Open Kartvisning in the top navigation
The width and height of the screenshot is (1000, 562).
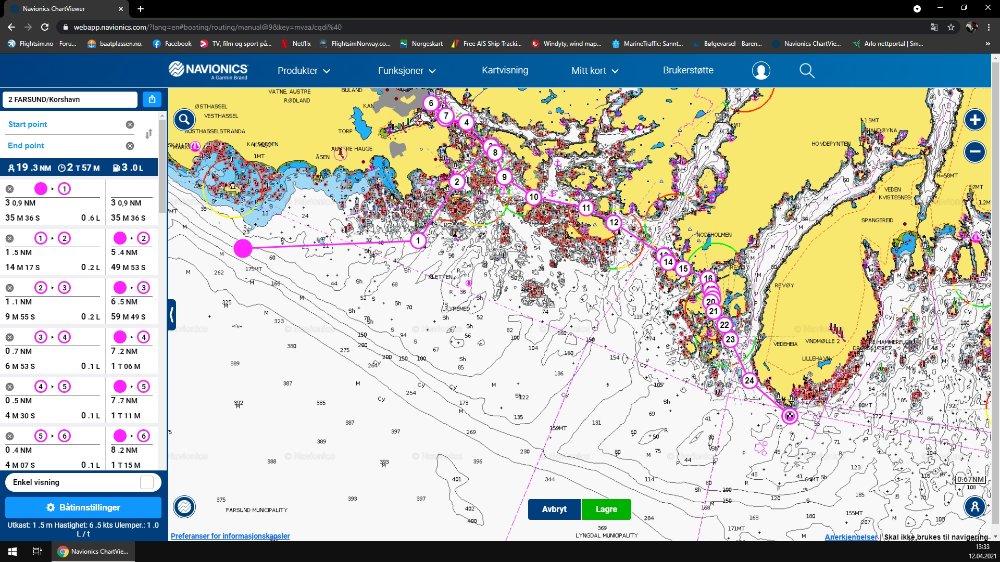pyautogui.click(x=504, y=70)
